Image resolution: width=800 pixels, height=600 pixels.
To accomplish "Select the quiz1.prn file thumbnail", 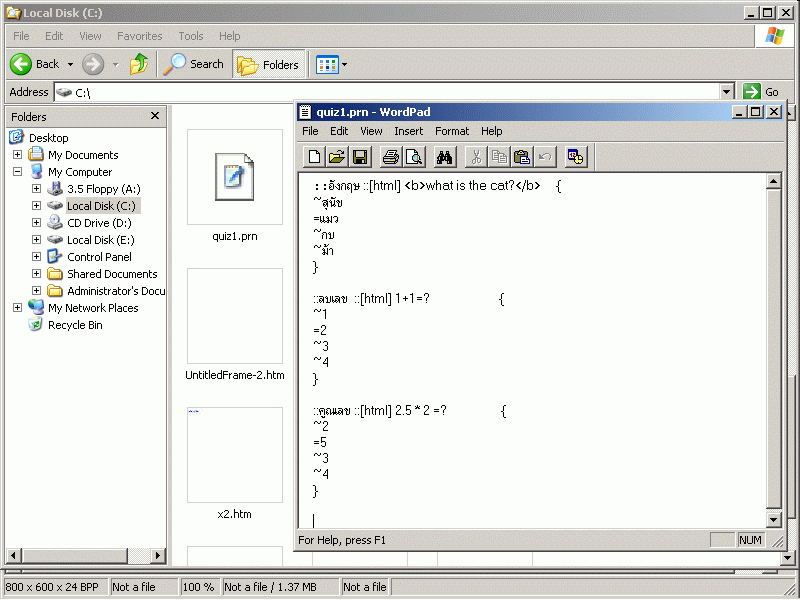I will click(235, 180).
